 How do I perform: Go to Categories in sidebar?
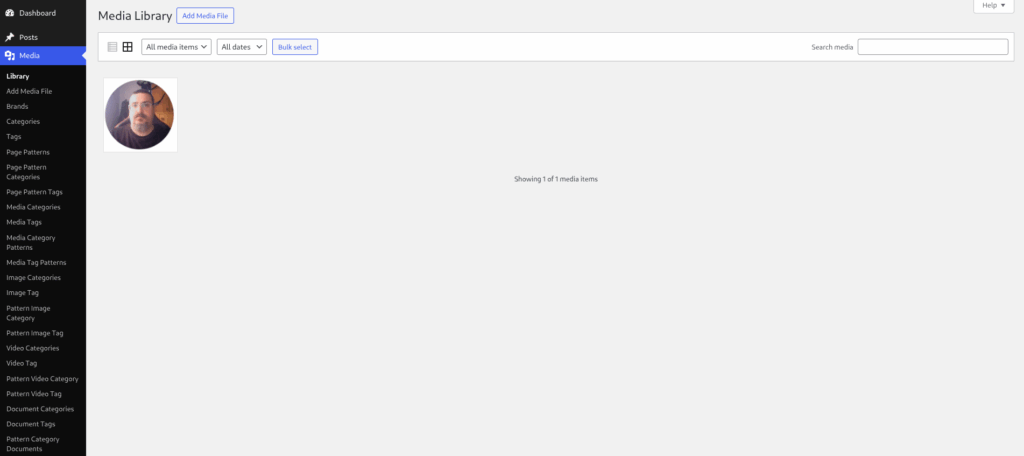coord(24,122)
